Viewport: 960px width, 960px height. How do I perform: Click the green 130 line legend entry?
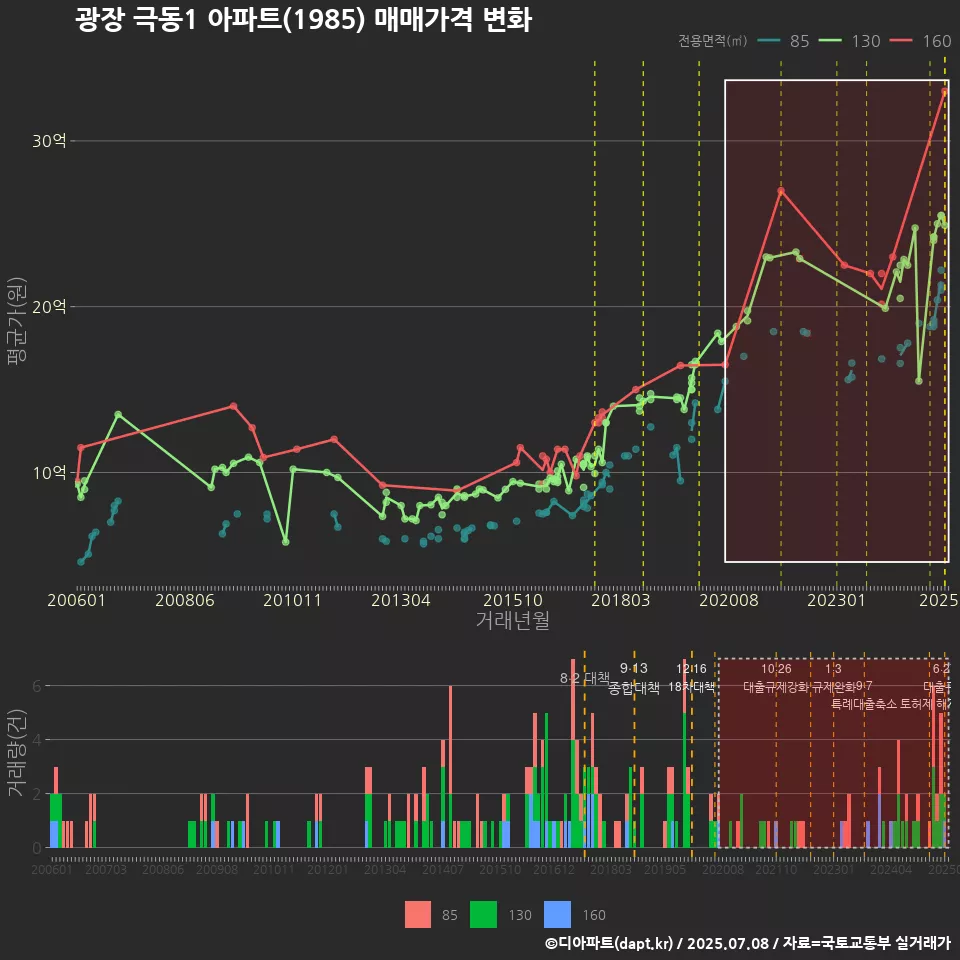click(x=849, y=41)
